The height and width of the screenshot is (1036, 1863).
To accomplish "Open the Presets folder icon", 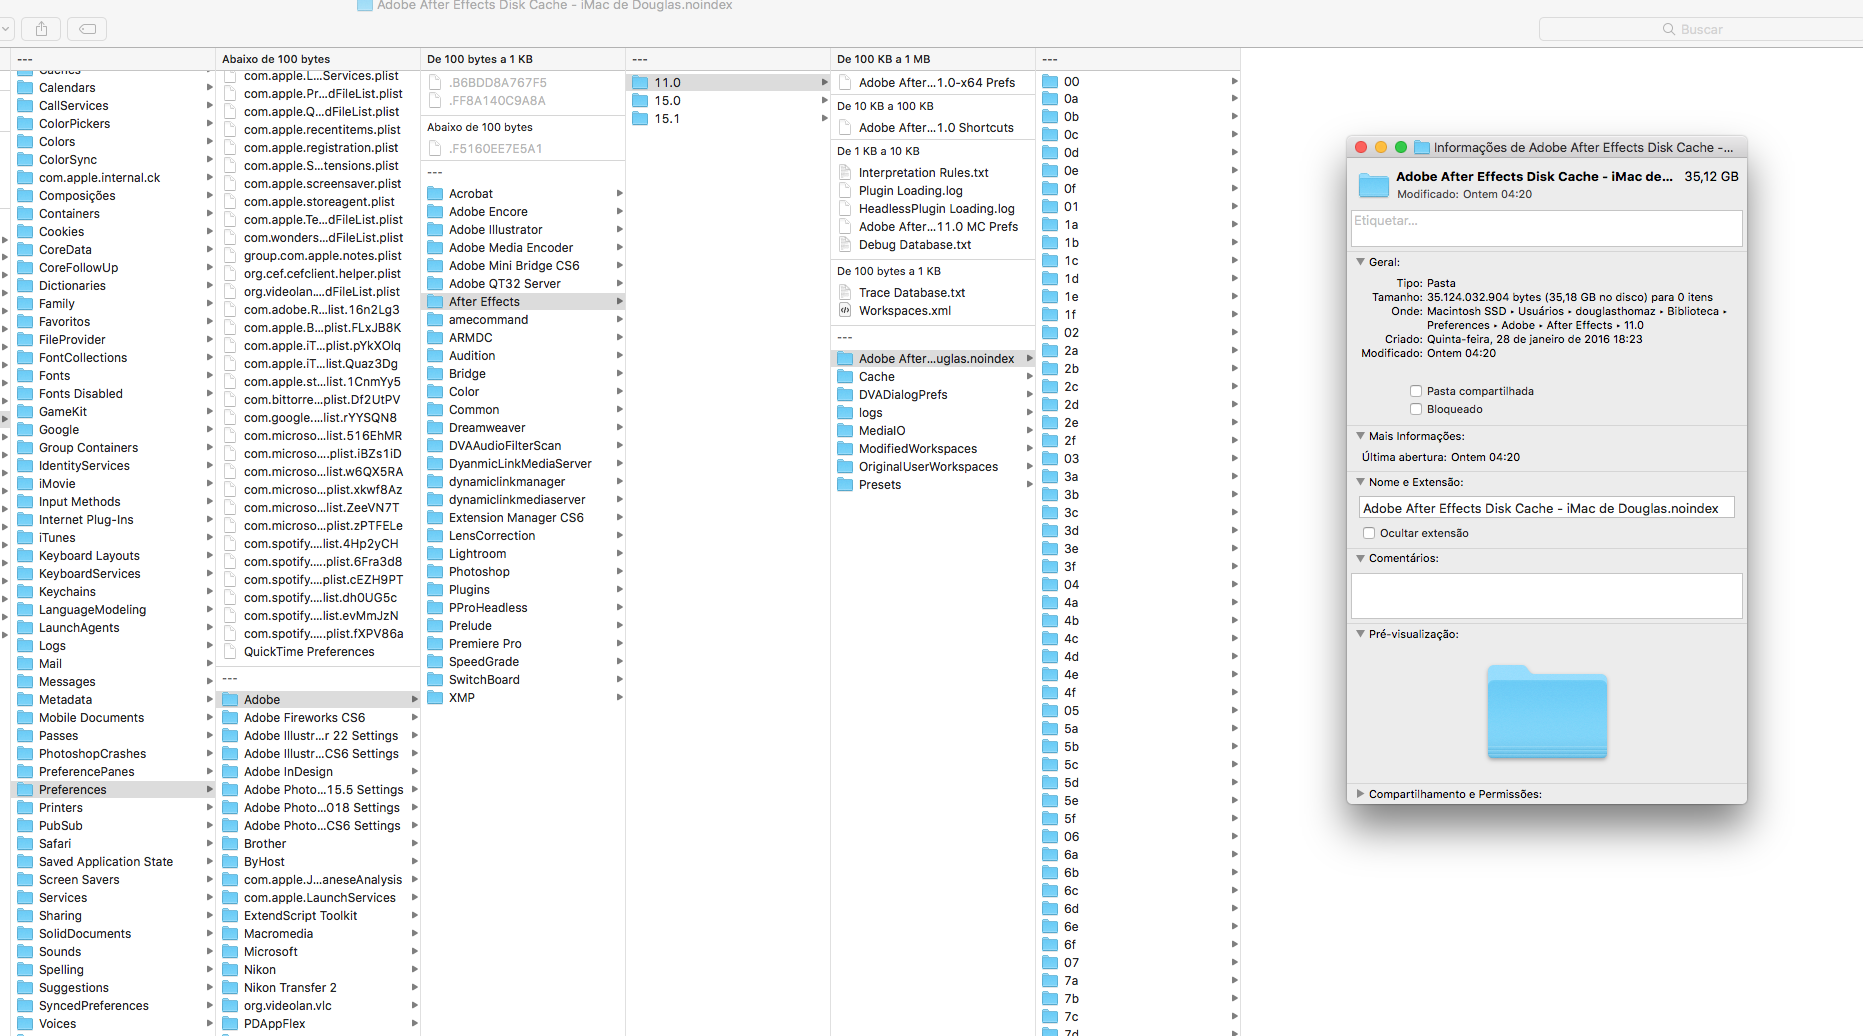I will click(x=845, y=485).
